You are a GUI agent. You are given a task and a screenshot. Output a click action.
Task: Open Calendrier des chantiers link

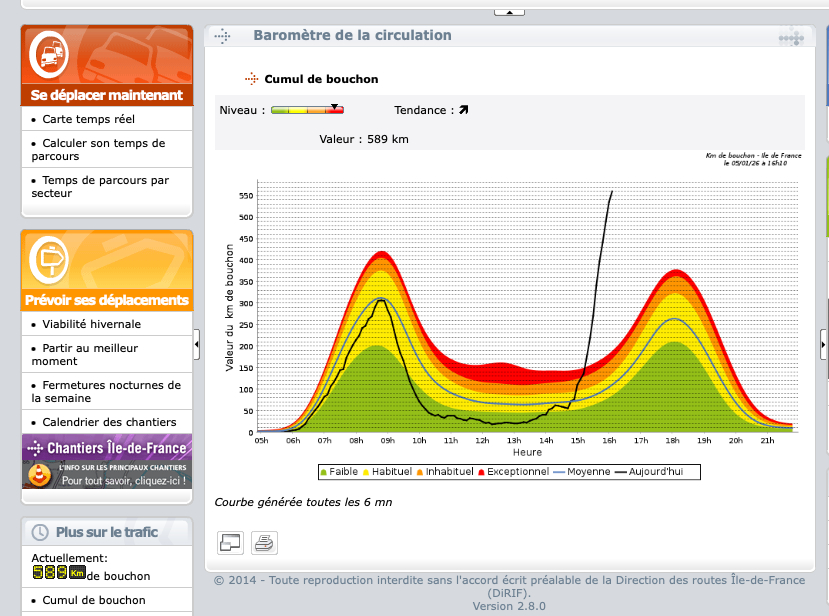click(x=109, y=422)
